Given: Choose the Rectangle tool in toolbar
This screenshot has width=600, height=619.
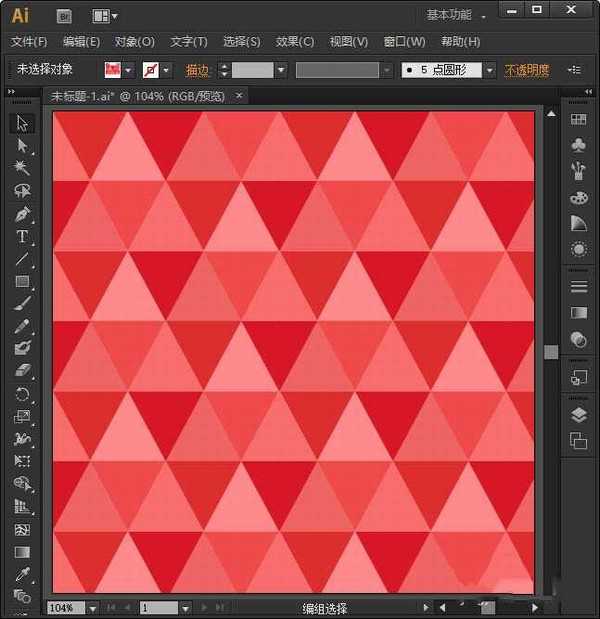Looking at the screenshot, I should pos(22,282).
